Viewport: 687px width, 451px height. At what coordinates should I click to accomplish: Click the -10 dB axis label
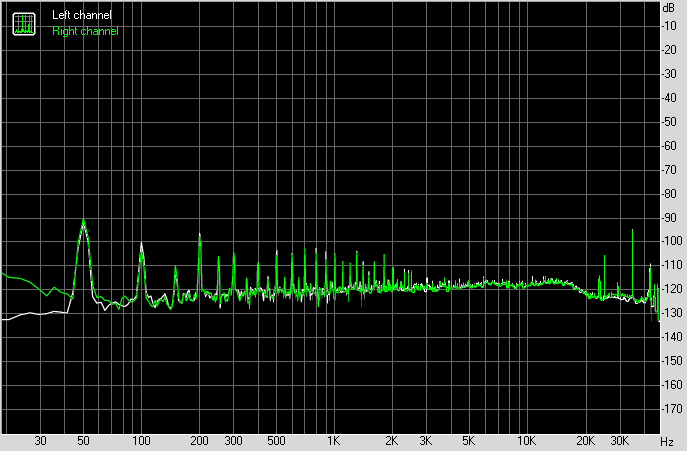tap(669, 26)
